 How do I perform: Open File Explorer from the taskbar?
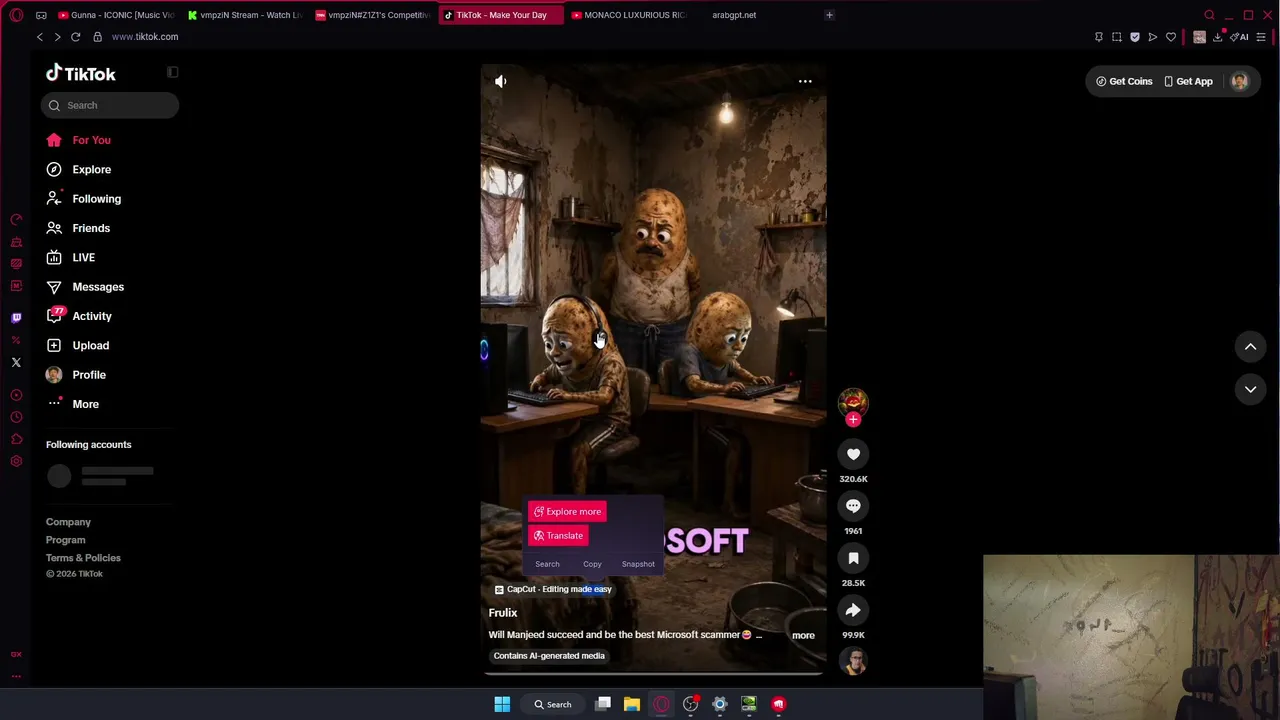(632, 704)
